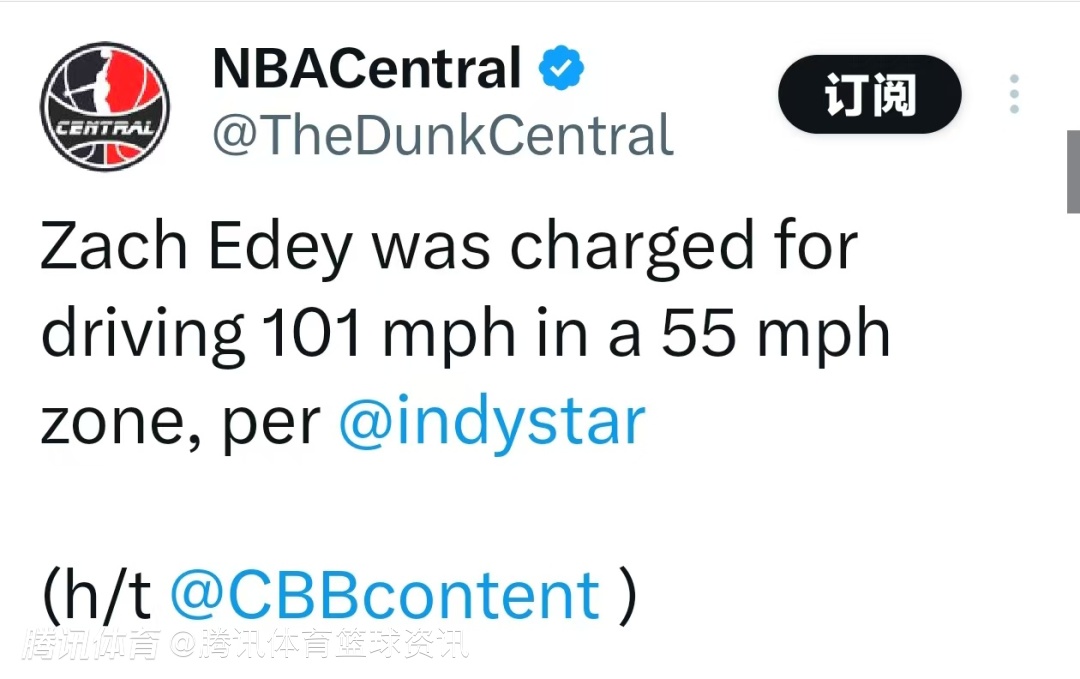1080x679 pixels.
Task: Click the 101 mph text in the tweet
Action: pyautogui.click(x=389, y=335)
